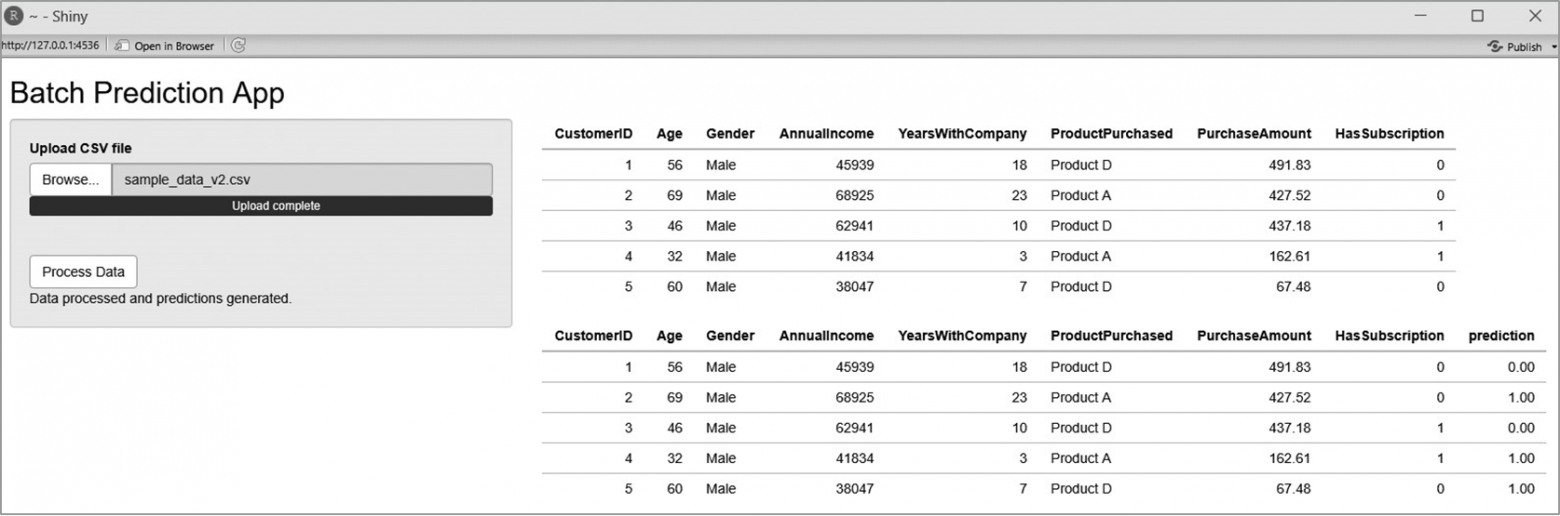Click the 67.48 amount in the top table
The image size is (1560, 516).
(1291, 286)
